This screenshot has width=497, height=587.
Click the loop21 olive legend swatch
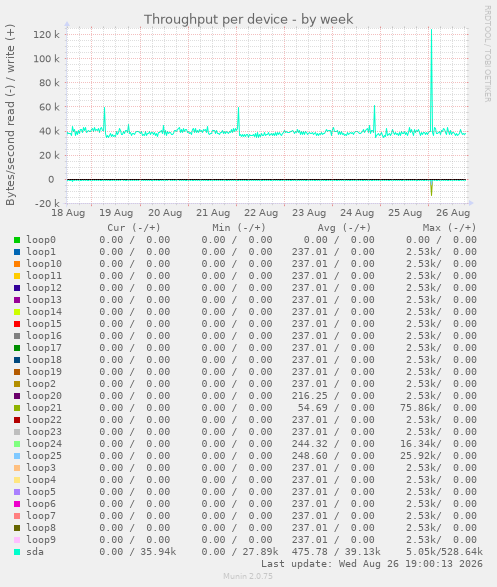17,408
